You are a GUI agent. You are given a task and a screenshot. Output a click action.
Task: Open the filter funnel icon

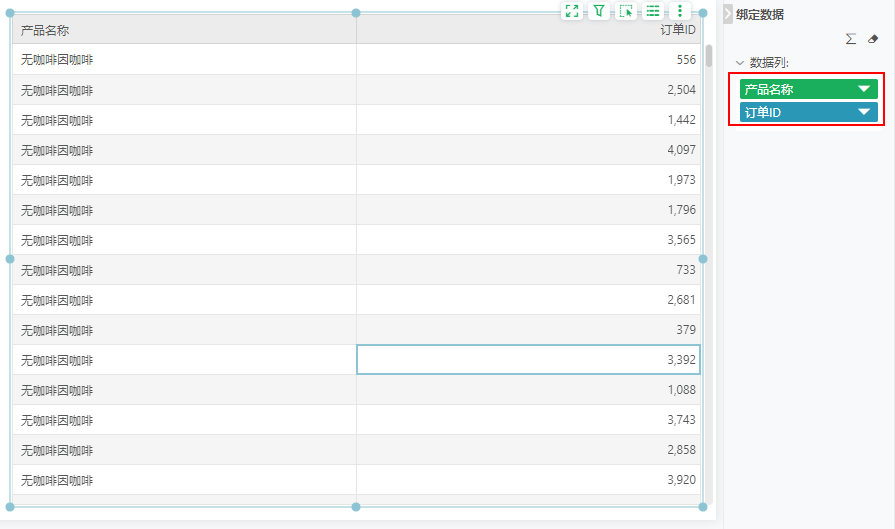[599, 11]
